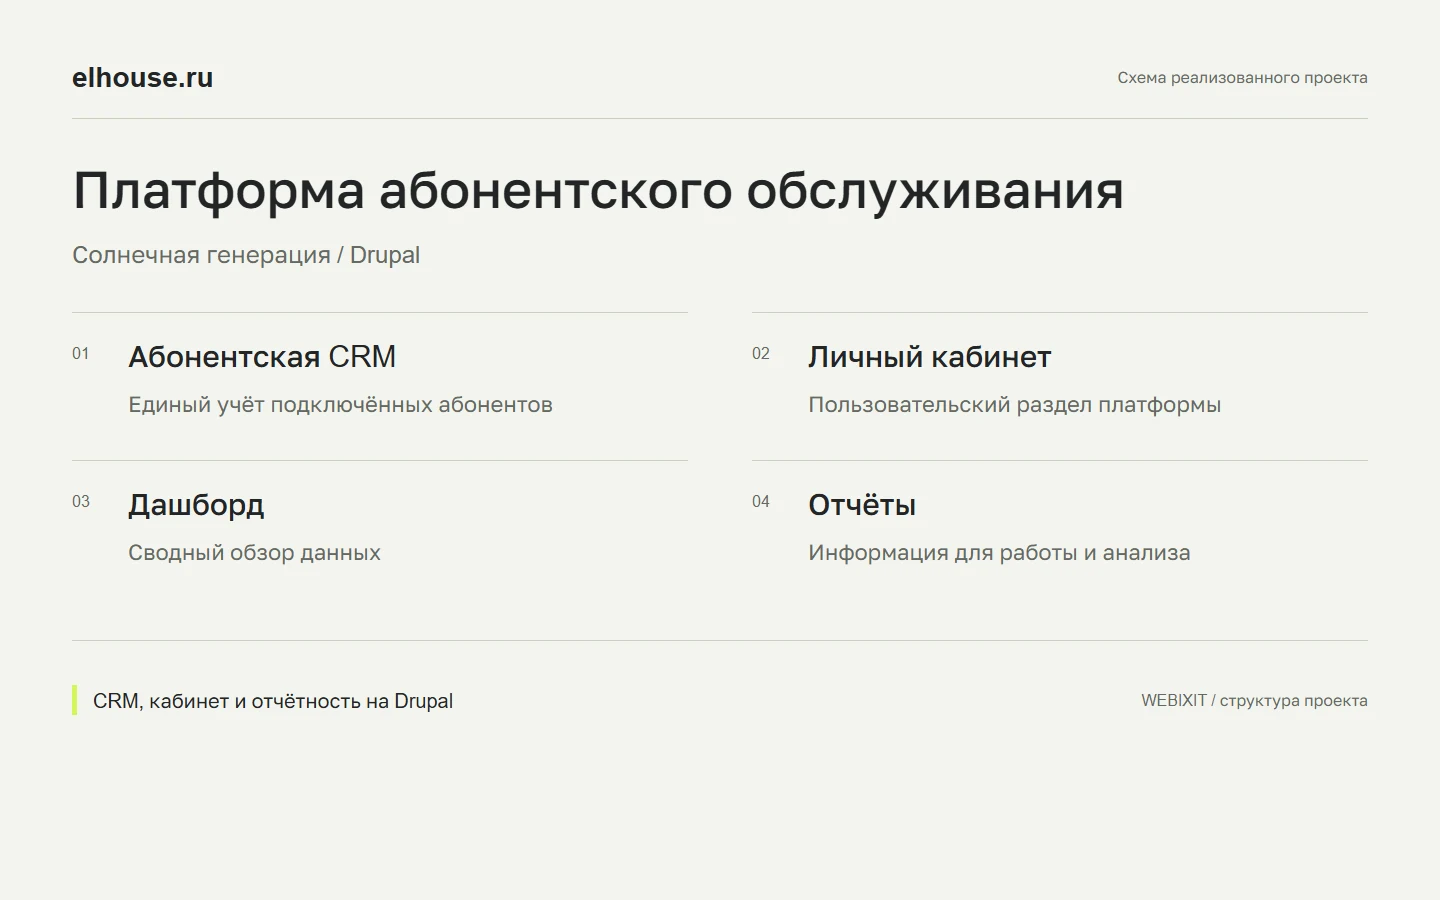The image size is (1440, 900).
Task: Click the elhouse.ru site name
Action: pyautogui.click(x=142, y=78)
